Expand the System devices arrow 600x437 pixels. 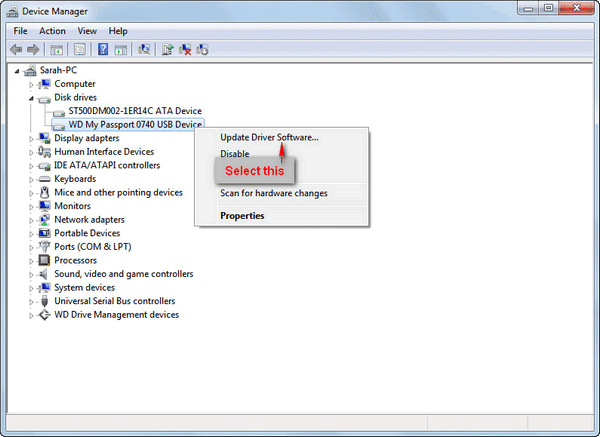coord(31,288)
